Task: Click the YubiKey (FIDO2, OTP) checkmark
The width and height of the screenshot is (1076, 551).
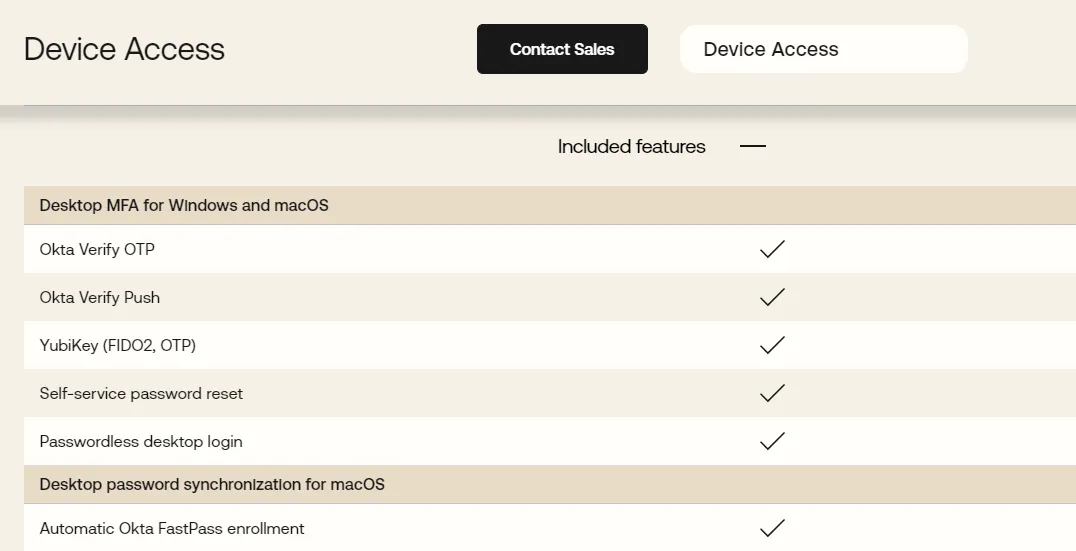Action: click(x=772, y=345)
